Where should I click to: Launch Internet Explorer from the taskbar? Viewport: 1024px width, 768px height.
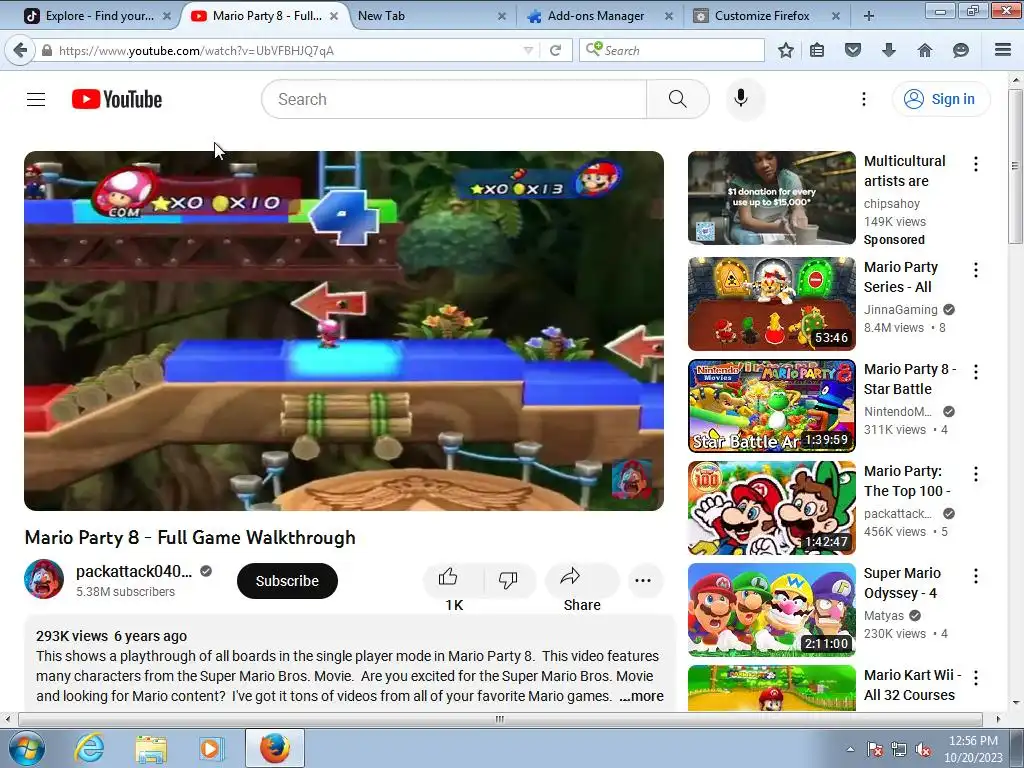pyautogui.click(x=89, y=748)
